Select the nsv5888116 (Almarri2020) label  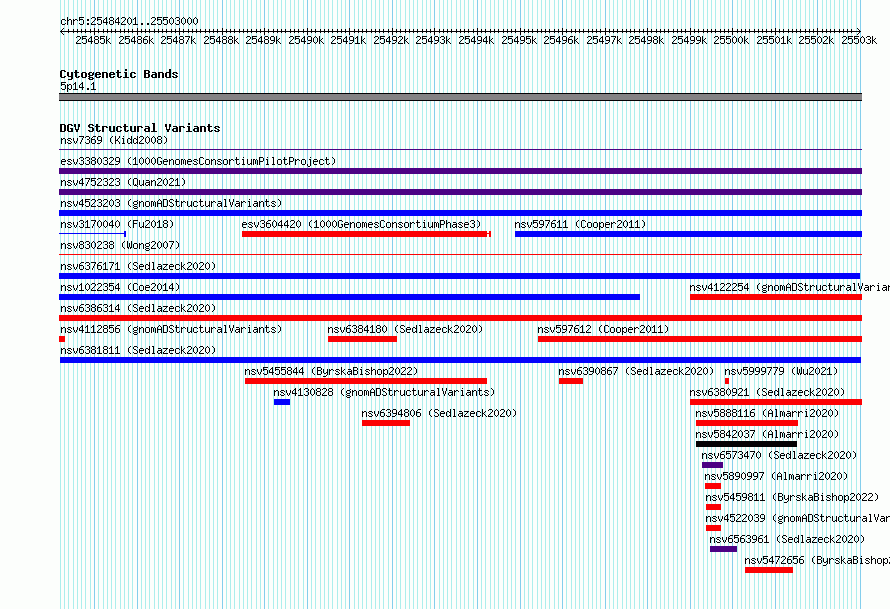767,413
